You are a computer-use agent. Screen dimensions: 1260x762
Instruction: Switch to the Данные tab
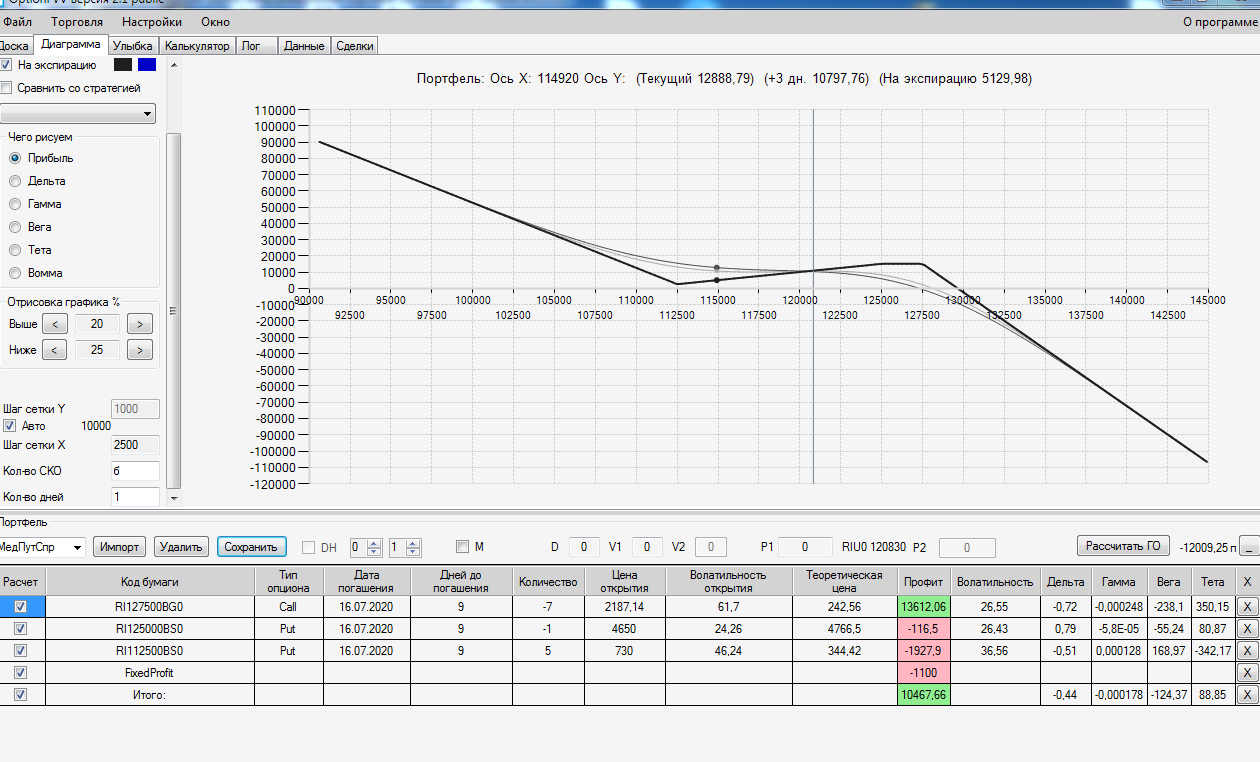click(304, 46)
